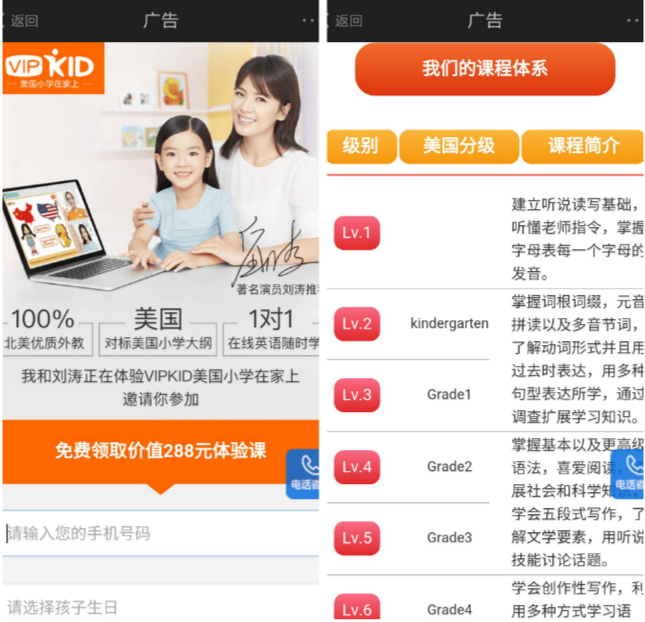Switch to the 课程简介 tab
This screenshot has height=622, width=645.
[583, 146]
